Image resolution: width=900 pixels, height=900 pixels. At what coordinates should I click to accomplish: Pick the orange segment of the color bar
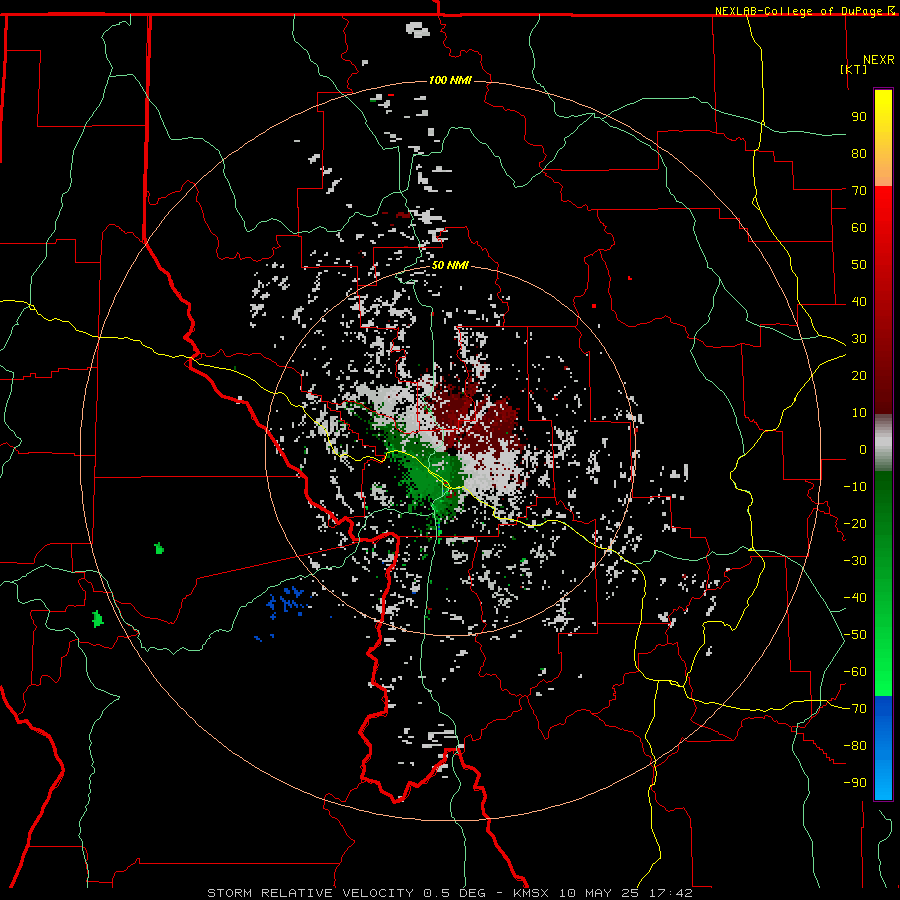[x=883, y=169]
